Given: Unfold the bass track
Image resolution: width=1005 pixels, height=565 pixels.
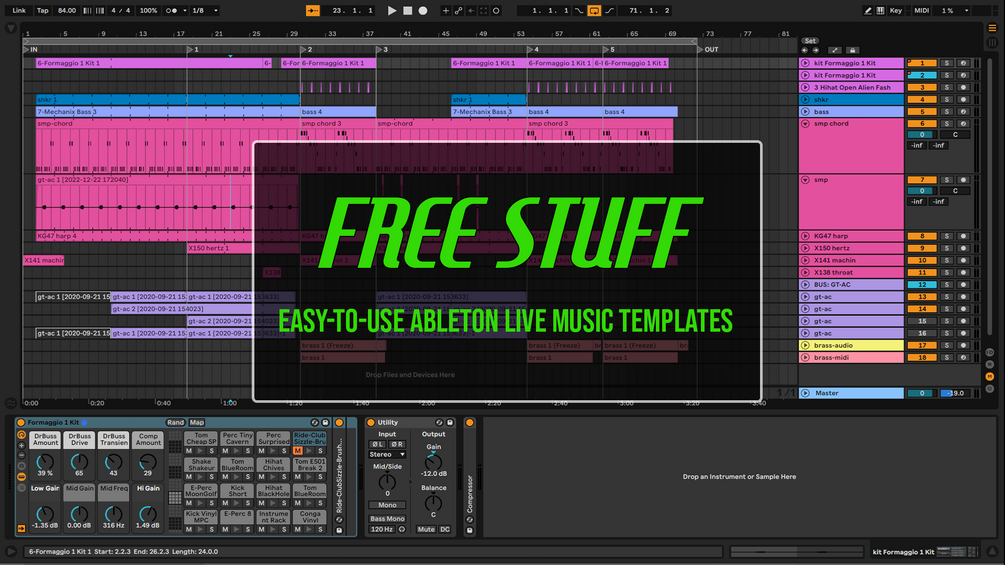Looking at the screenshot, I should [x=805, y=111].
